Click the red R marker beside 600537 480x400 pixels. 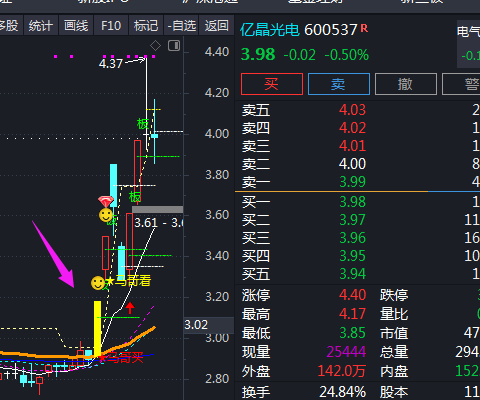point(364,28)
